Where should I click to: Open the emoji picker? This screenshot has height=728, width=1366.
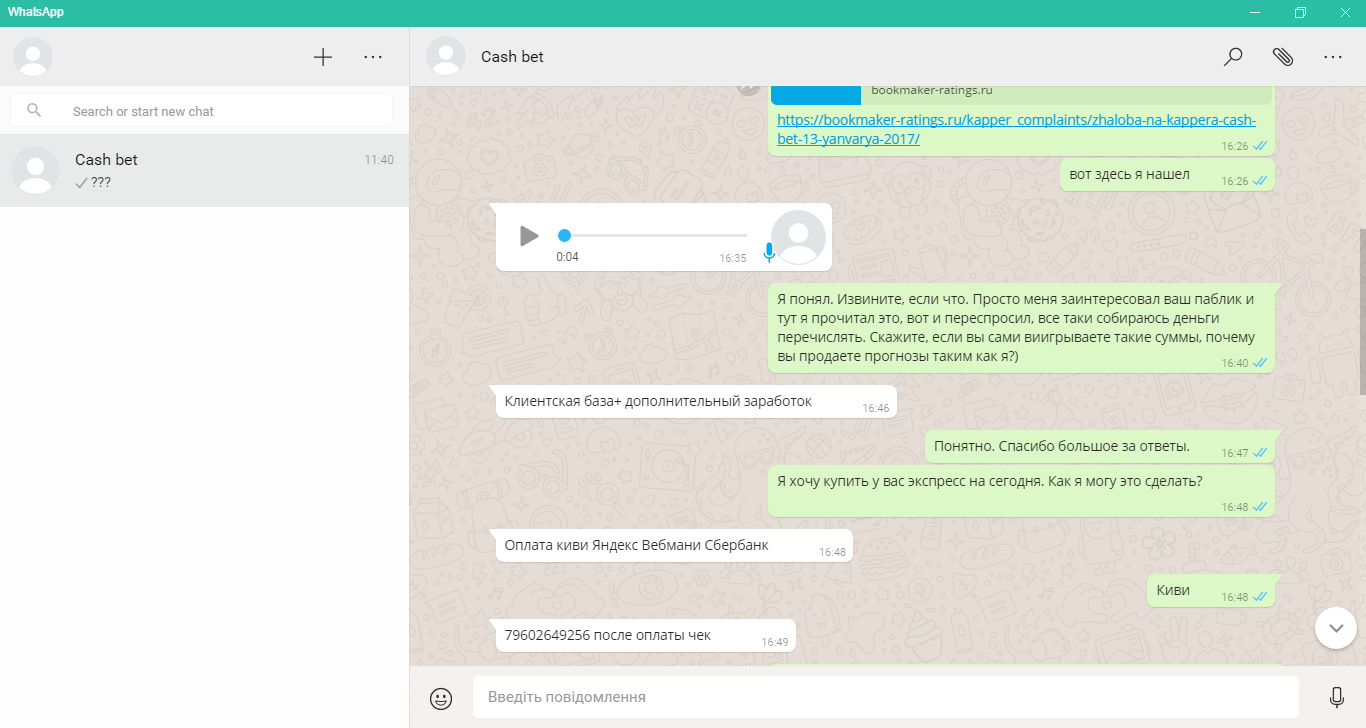441,698
